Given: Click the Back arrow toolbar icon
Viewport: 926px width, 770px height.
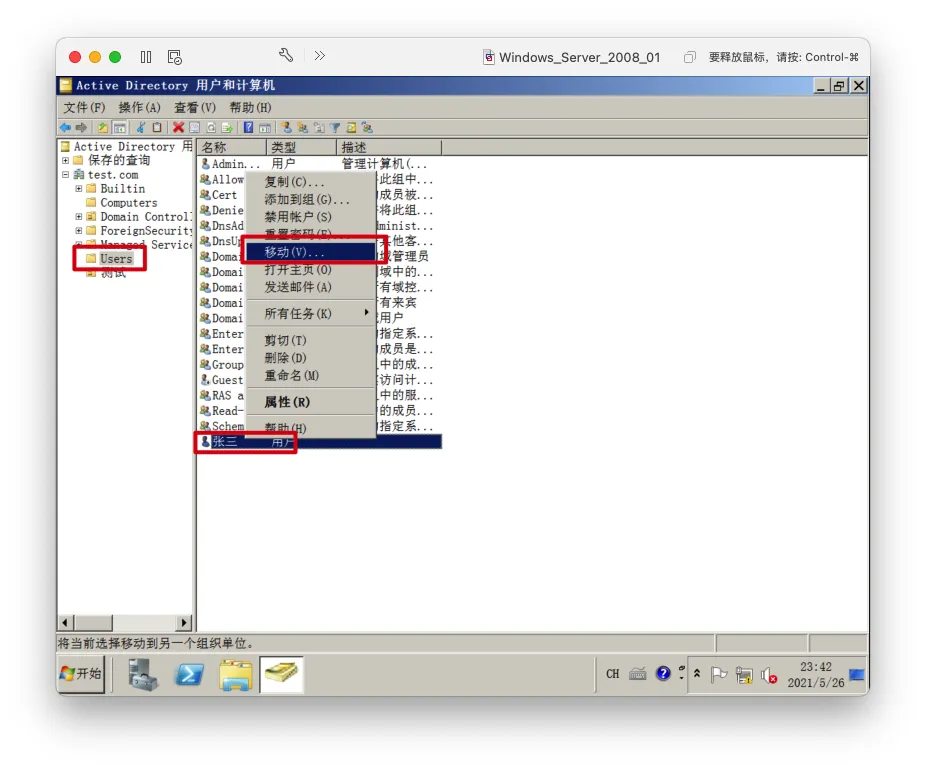Looking at the screenshot, I should coord(65,128).
